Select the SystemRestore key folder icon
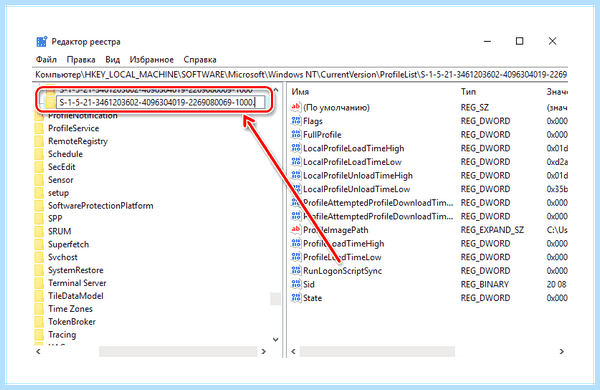This screenshot has width=600, height=390. point(39,270)
